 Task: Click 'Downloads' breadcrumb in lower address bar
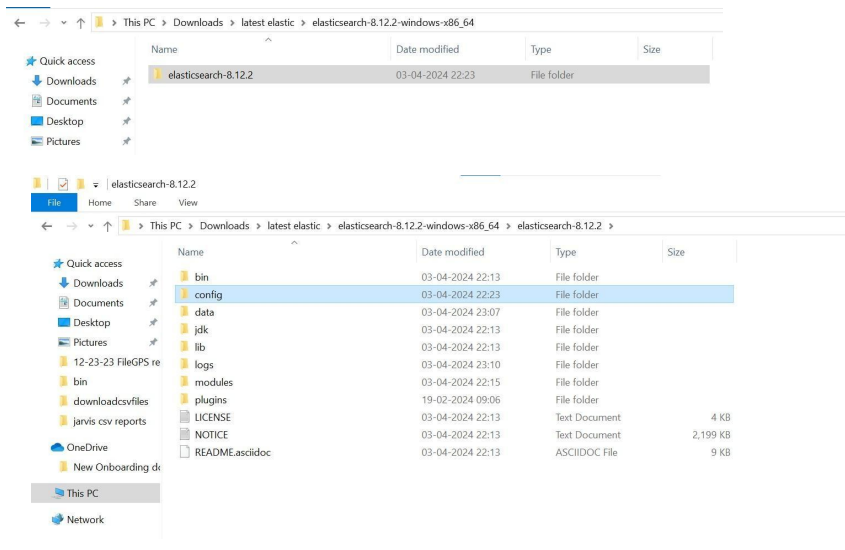click(225, 226)
